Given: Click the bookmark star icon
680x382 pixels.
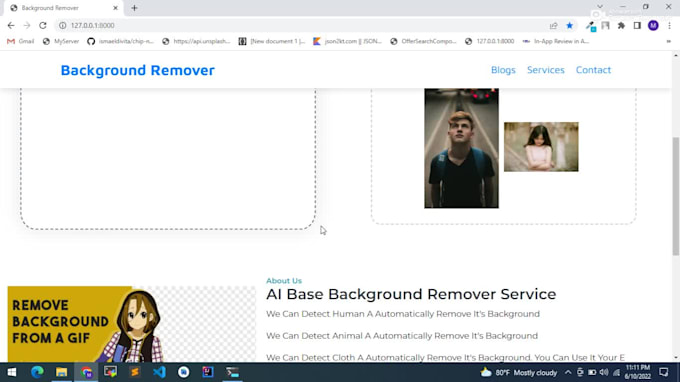Looking at the screenshot, I should pos(569,26).
